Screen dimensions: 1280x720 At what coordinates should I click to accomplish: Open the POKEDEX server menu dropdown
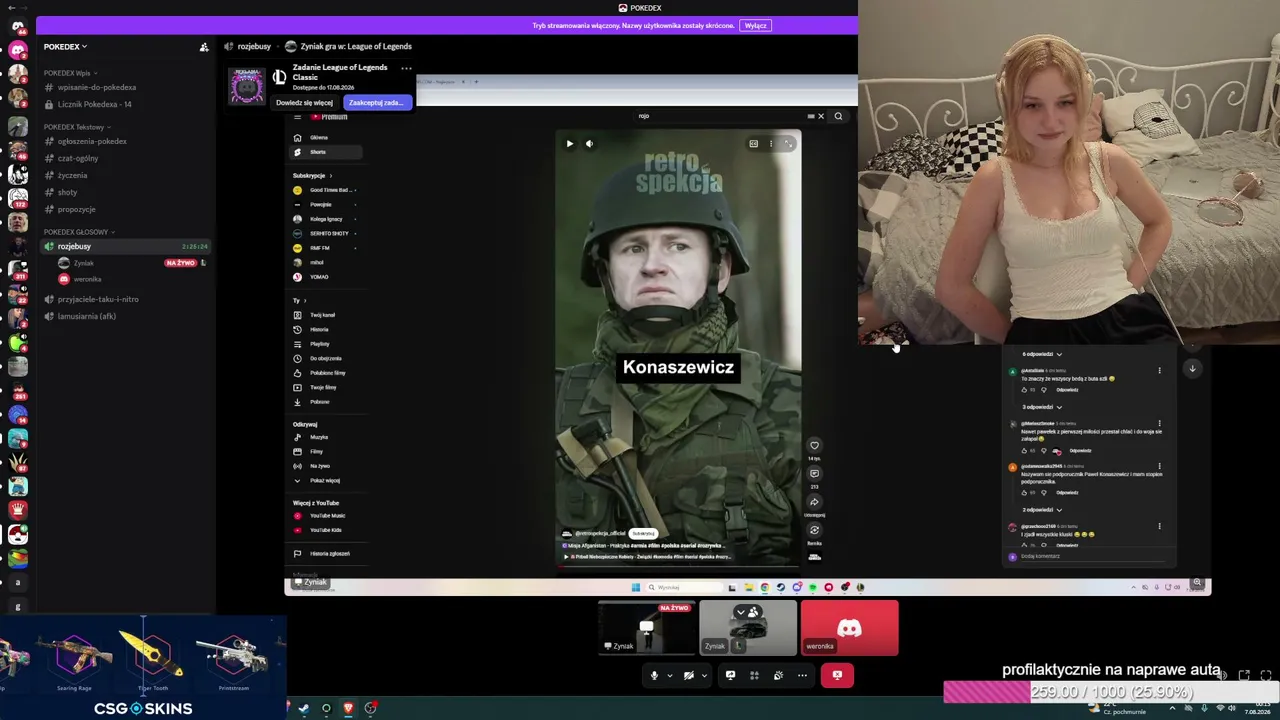[x=65, y=46]
